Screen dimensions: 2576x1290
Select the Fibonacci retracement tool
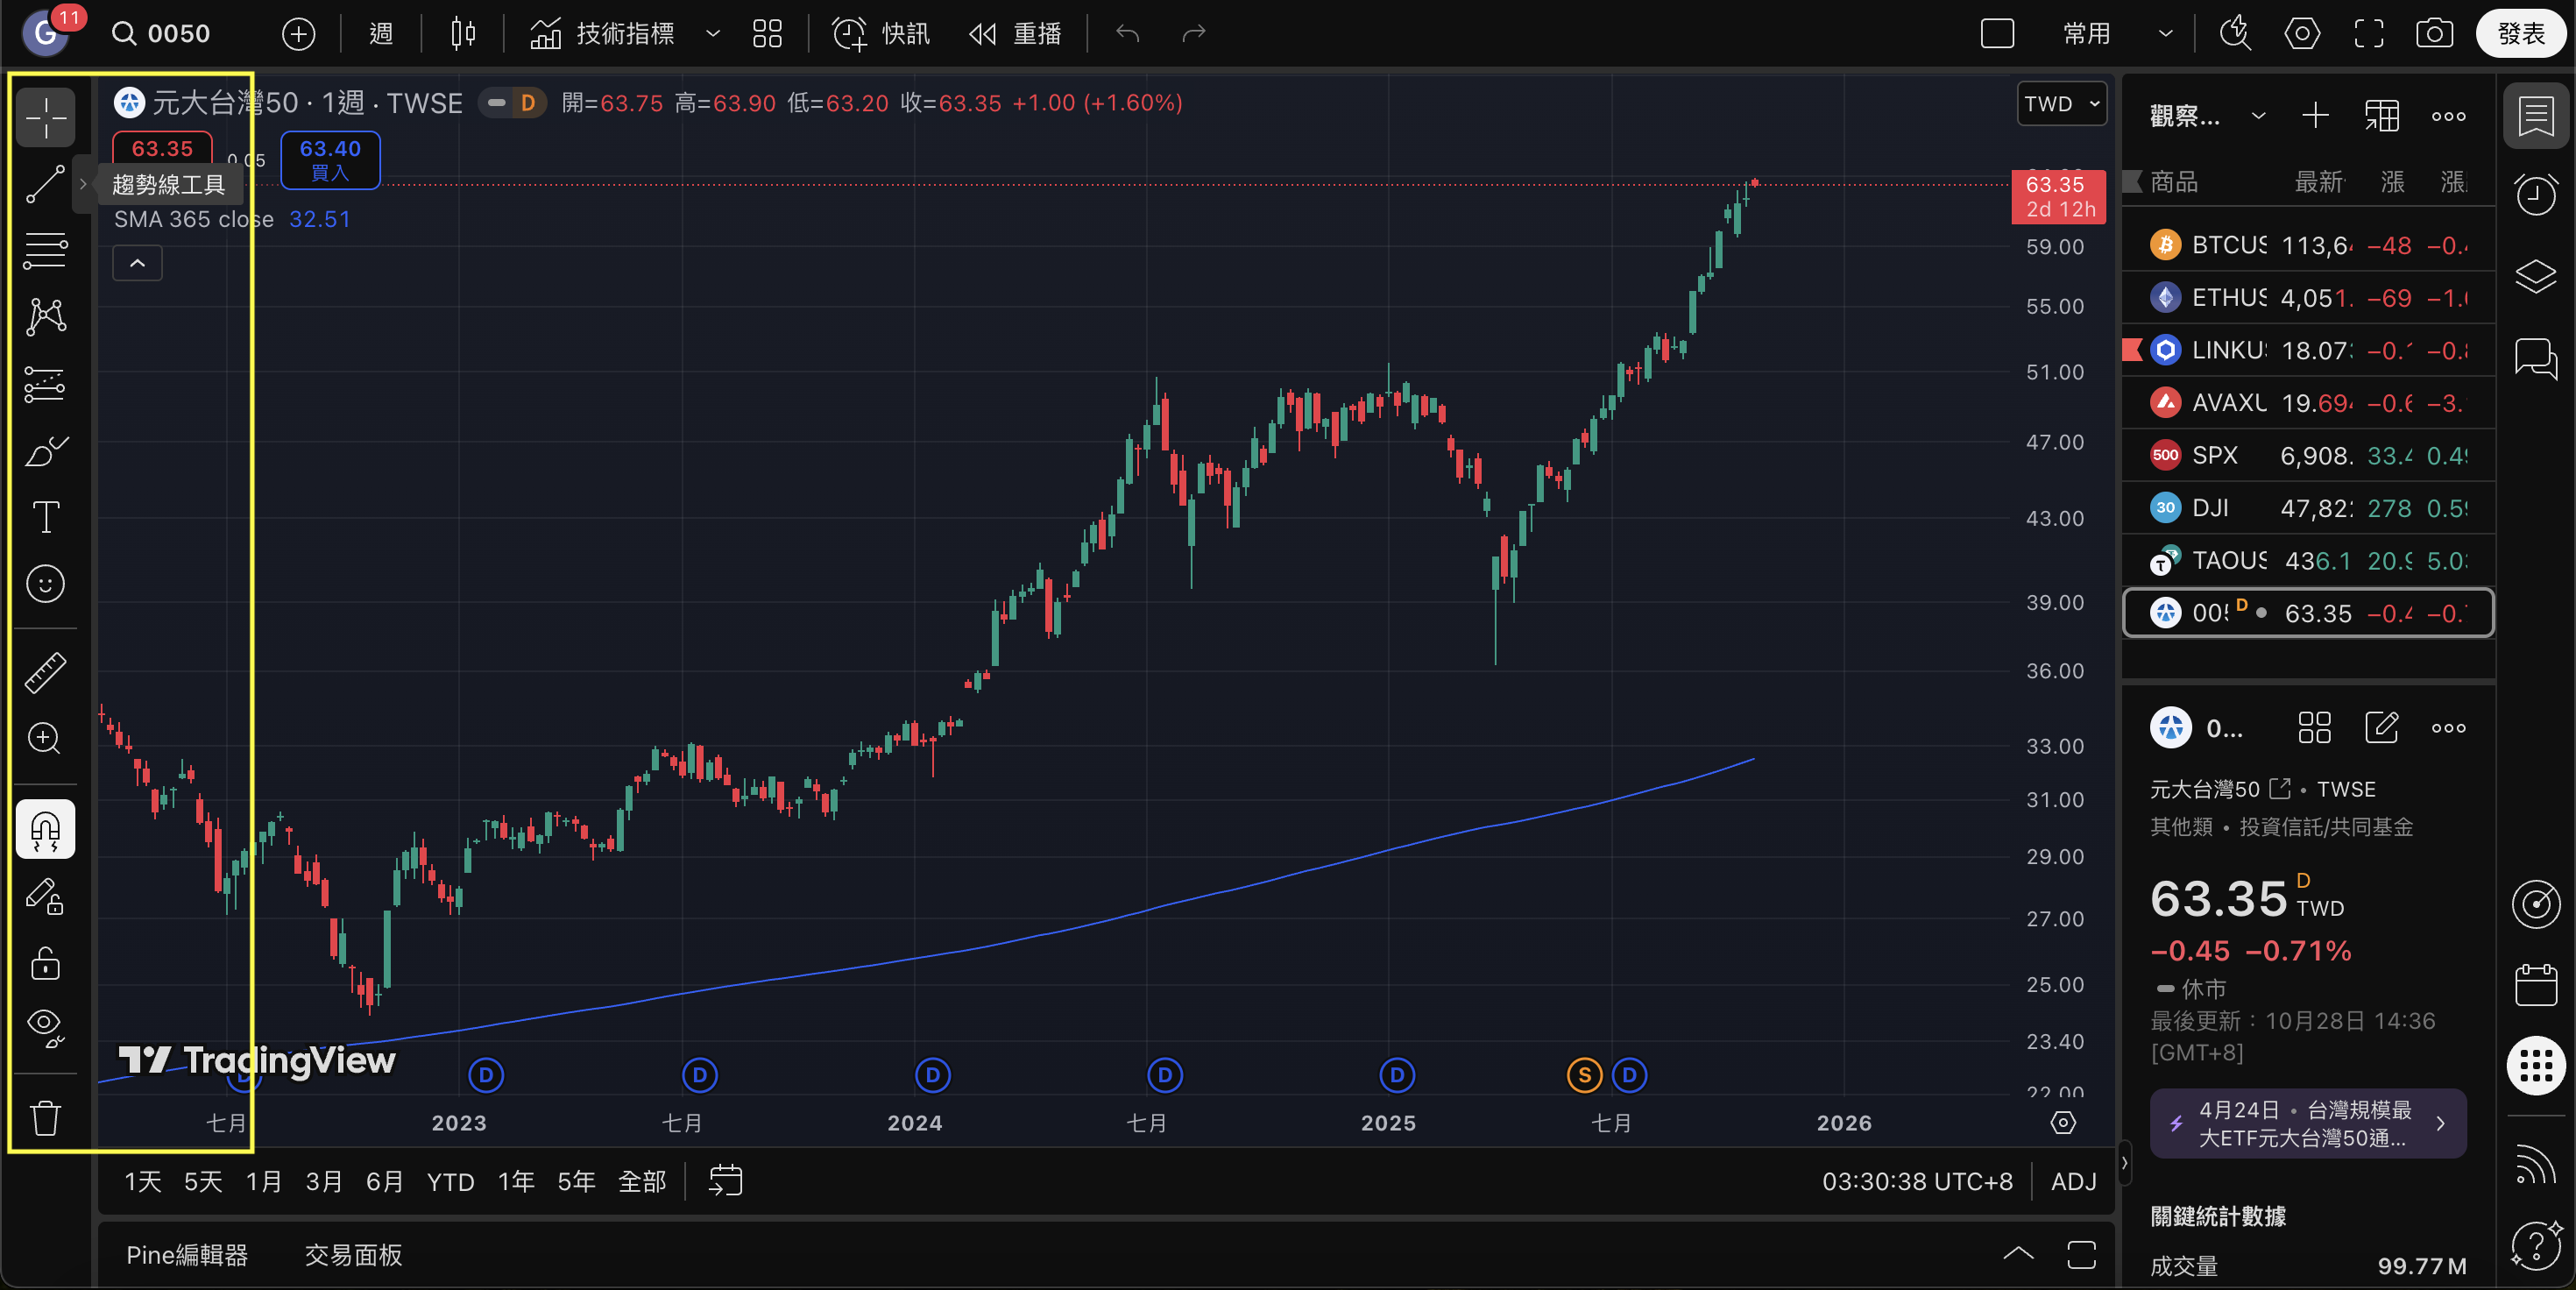(x=45, y=250)
